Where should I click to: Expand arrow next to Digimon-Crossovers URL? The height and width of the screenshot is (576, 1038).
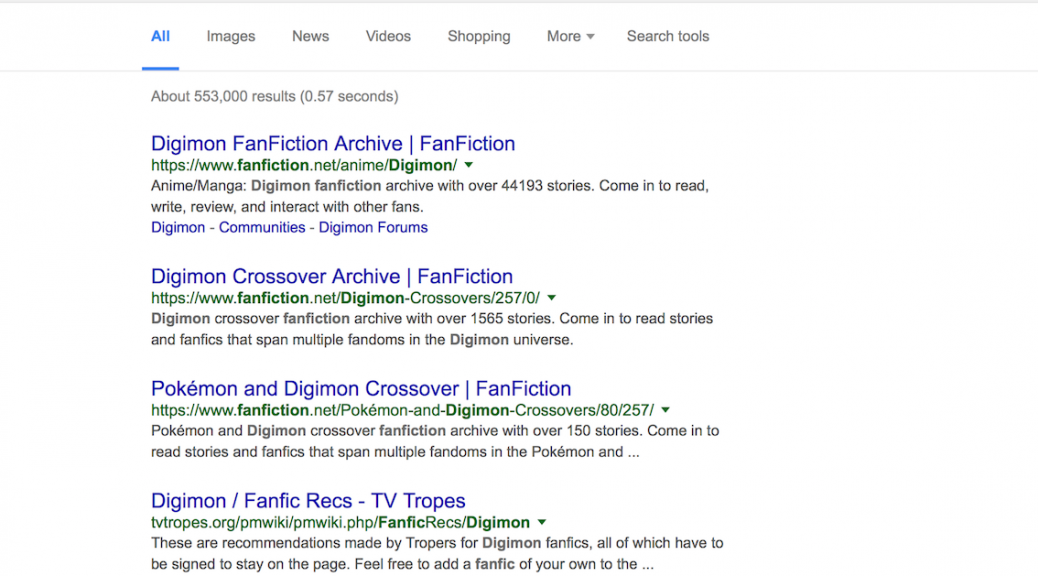552,298
